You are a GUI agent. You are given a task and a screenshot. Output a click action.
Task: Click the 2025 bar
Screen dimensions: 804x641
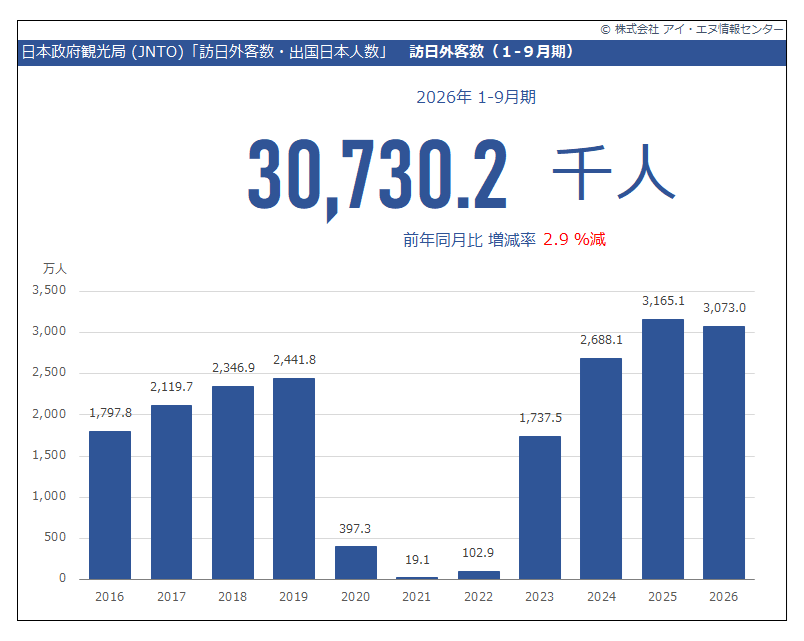click(662, 449)
